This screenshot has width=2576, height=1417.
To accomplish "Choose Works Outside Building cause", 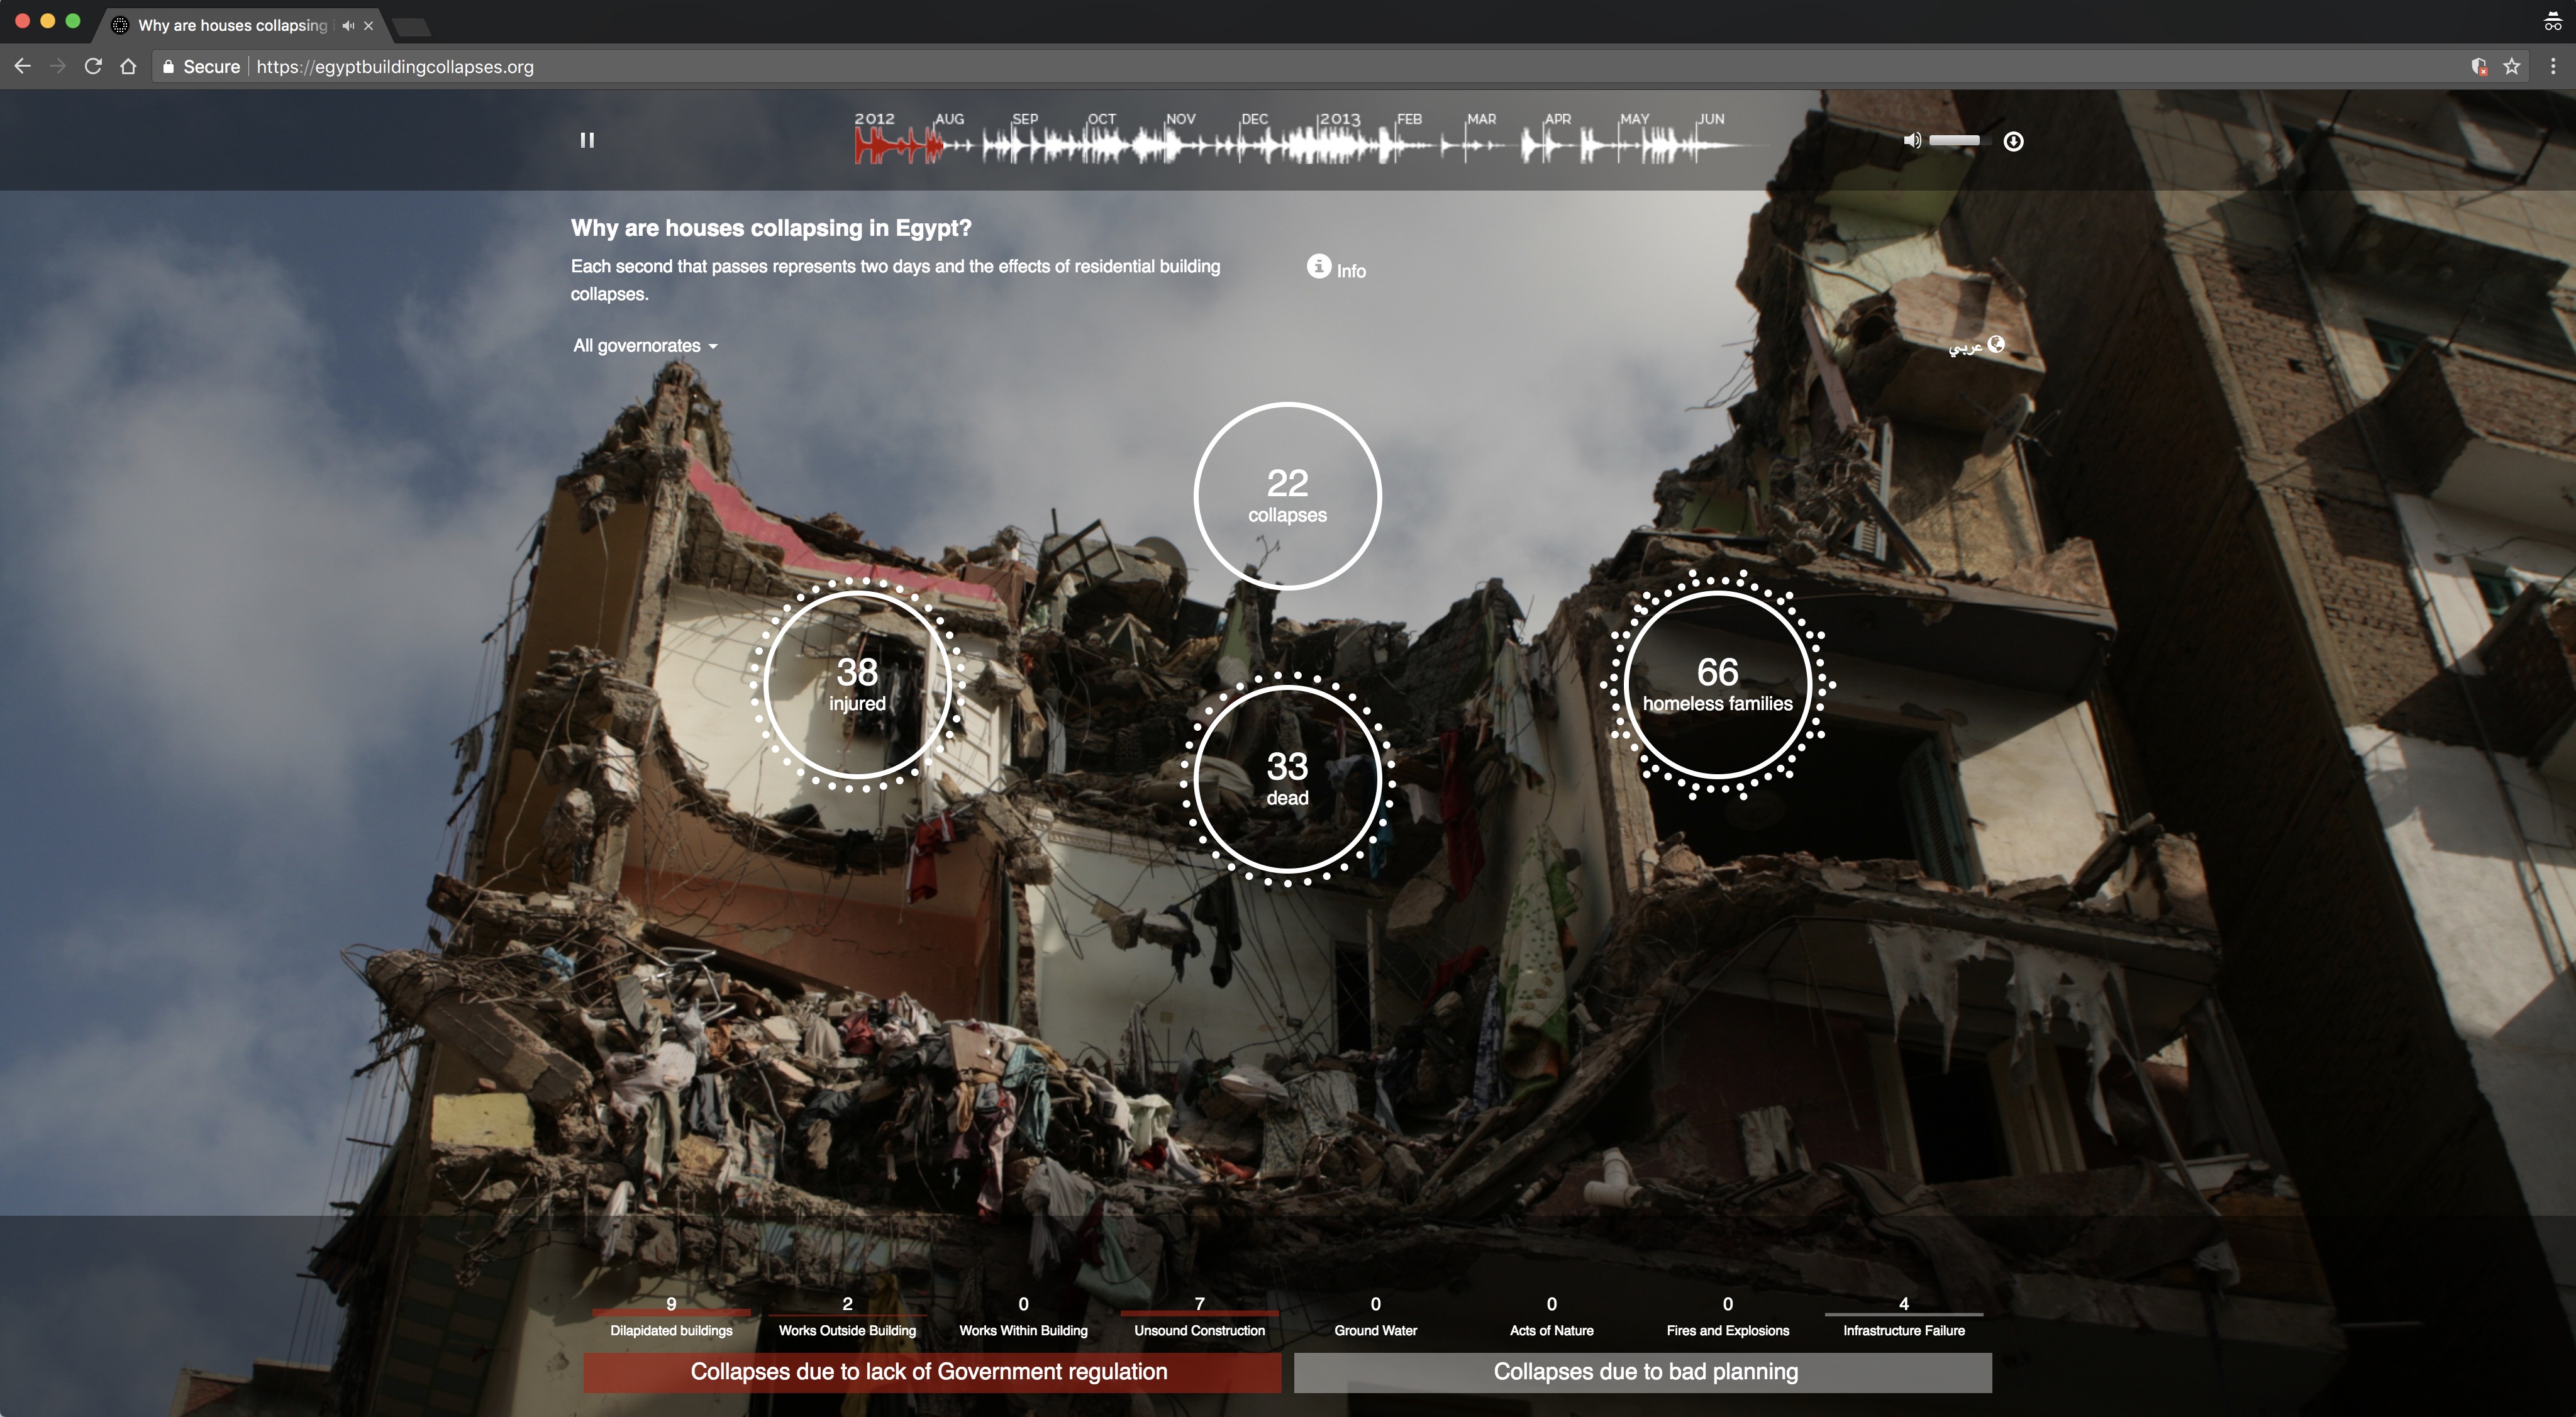I will [847, 1317].
